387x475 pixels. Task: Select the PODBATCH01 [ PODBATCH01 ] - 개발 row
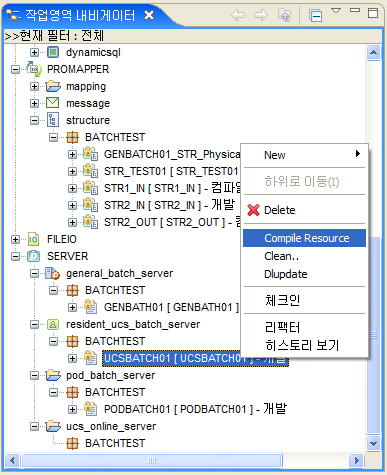(195, 409)
